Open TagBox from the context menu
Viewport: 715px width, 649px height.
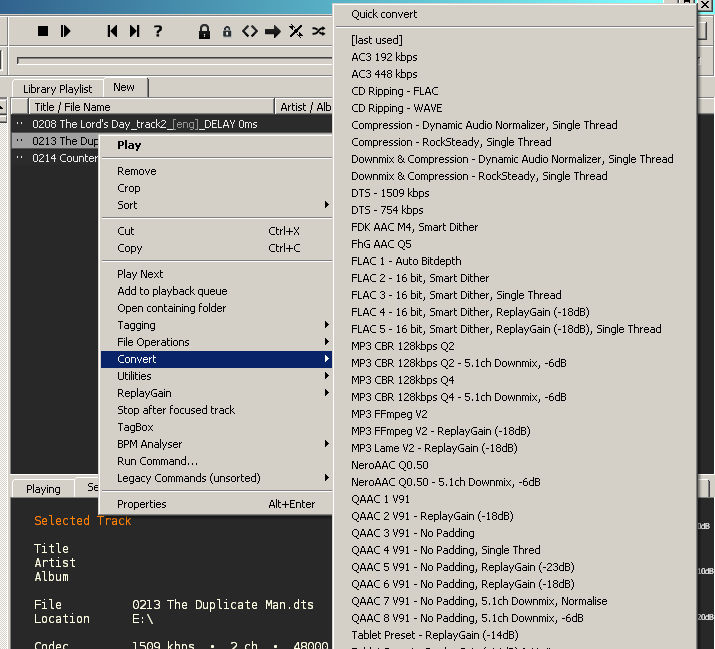pos(216,427)
